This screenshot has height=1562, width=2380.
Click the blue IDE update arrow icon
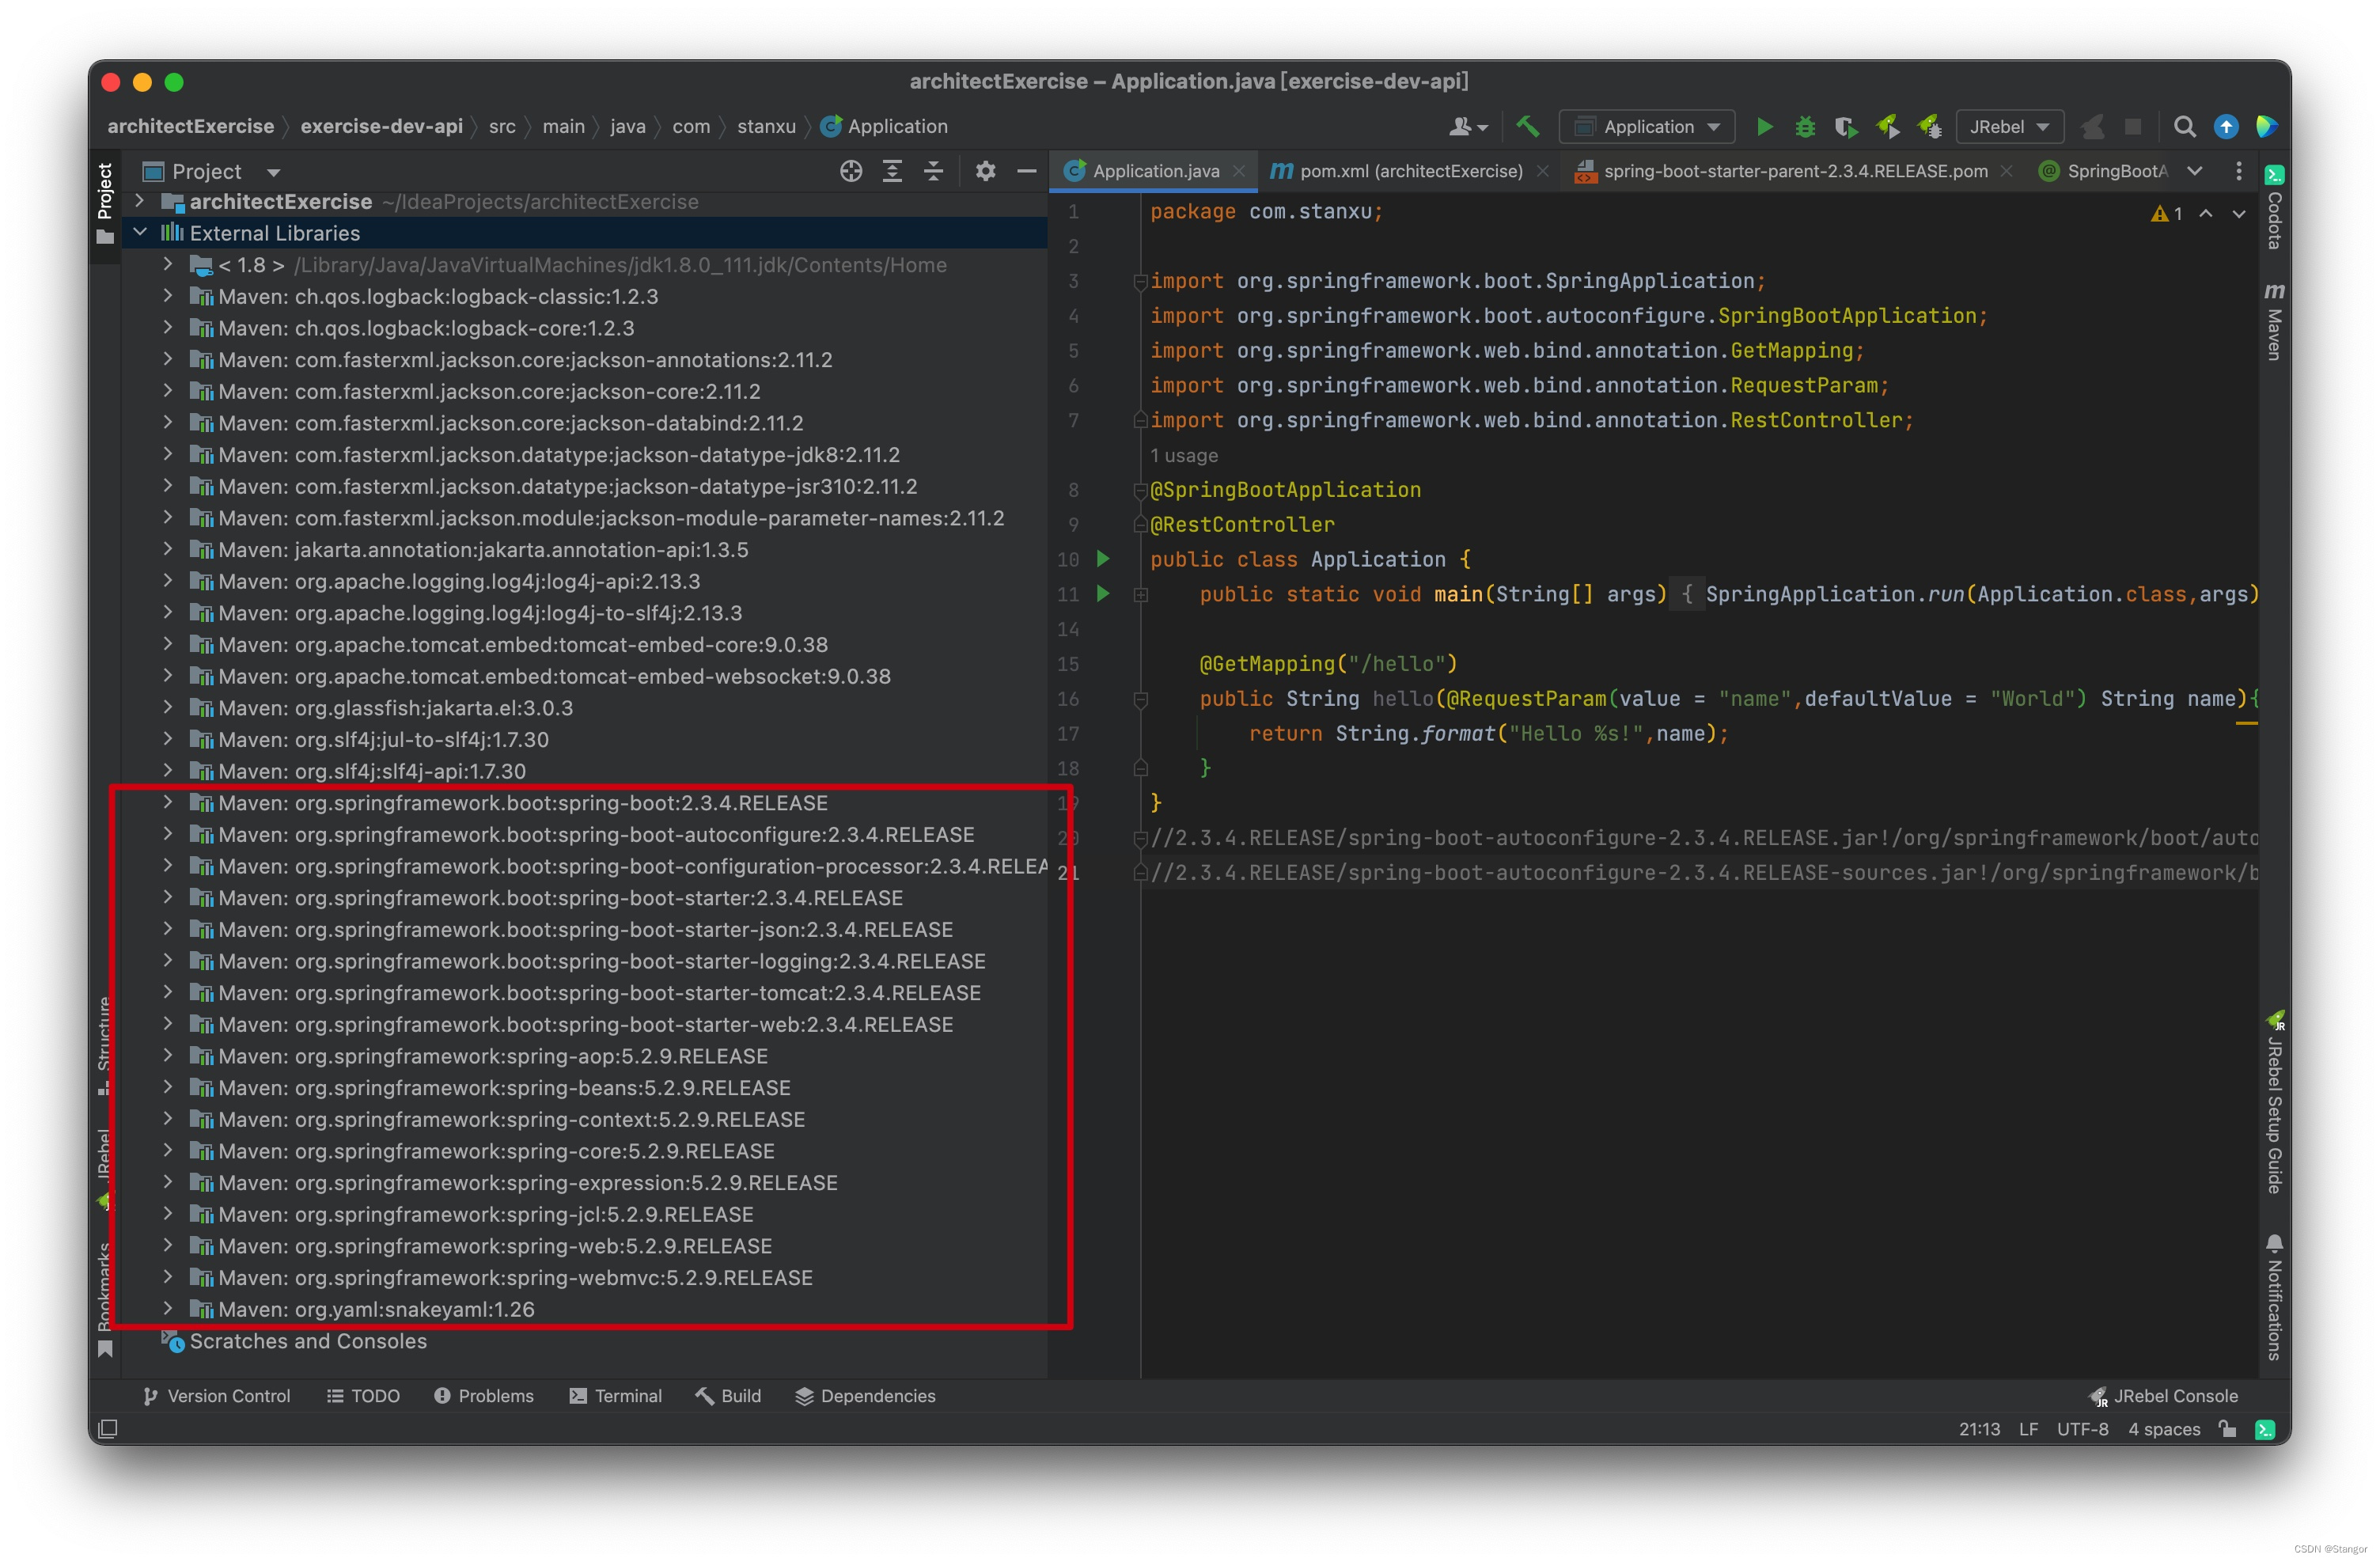(2226, 127)
